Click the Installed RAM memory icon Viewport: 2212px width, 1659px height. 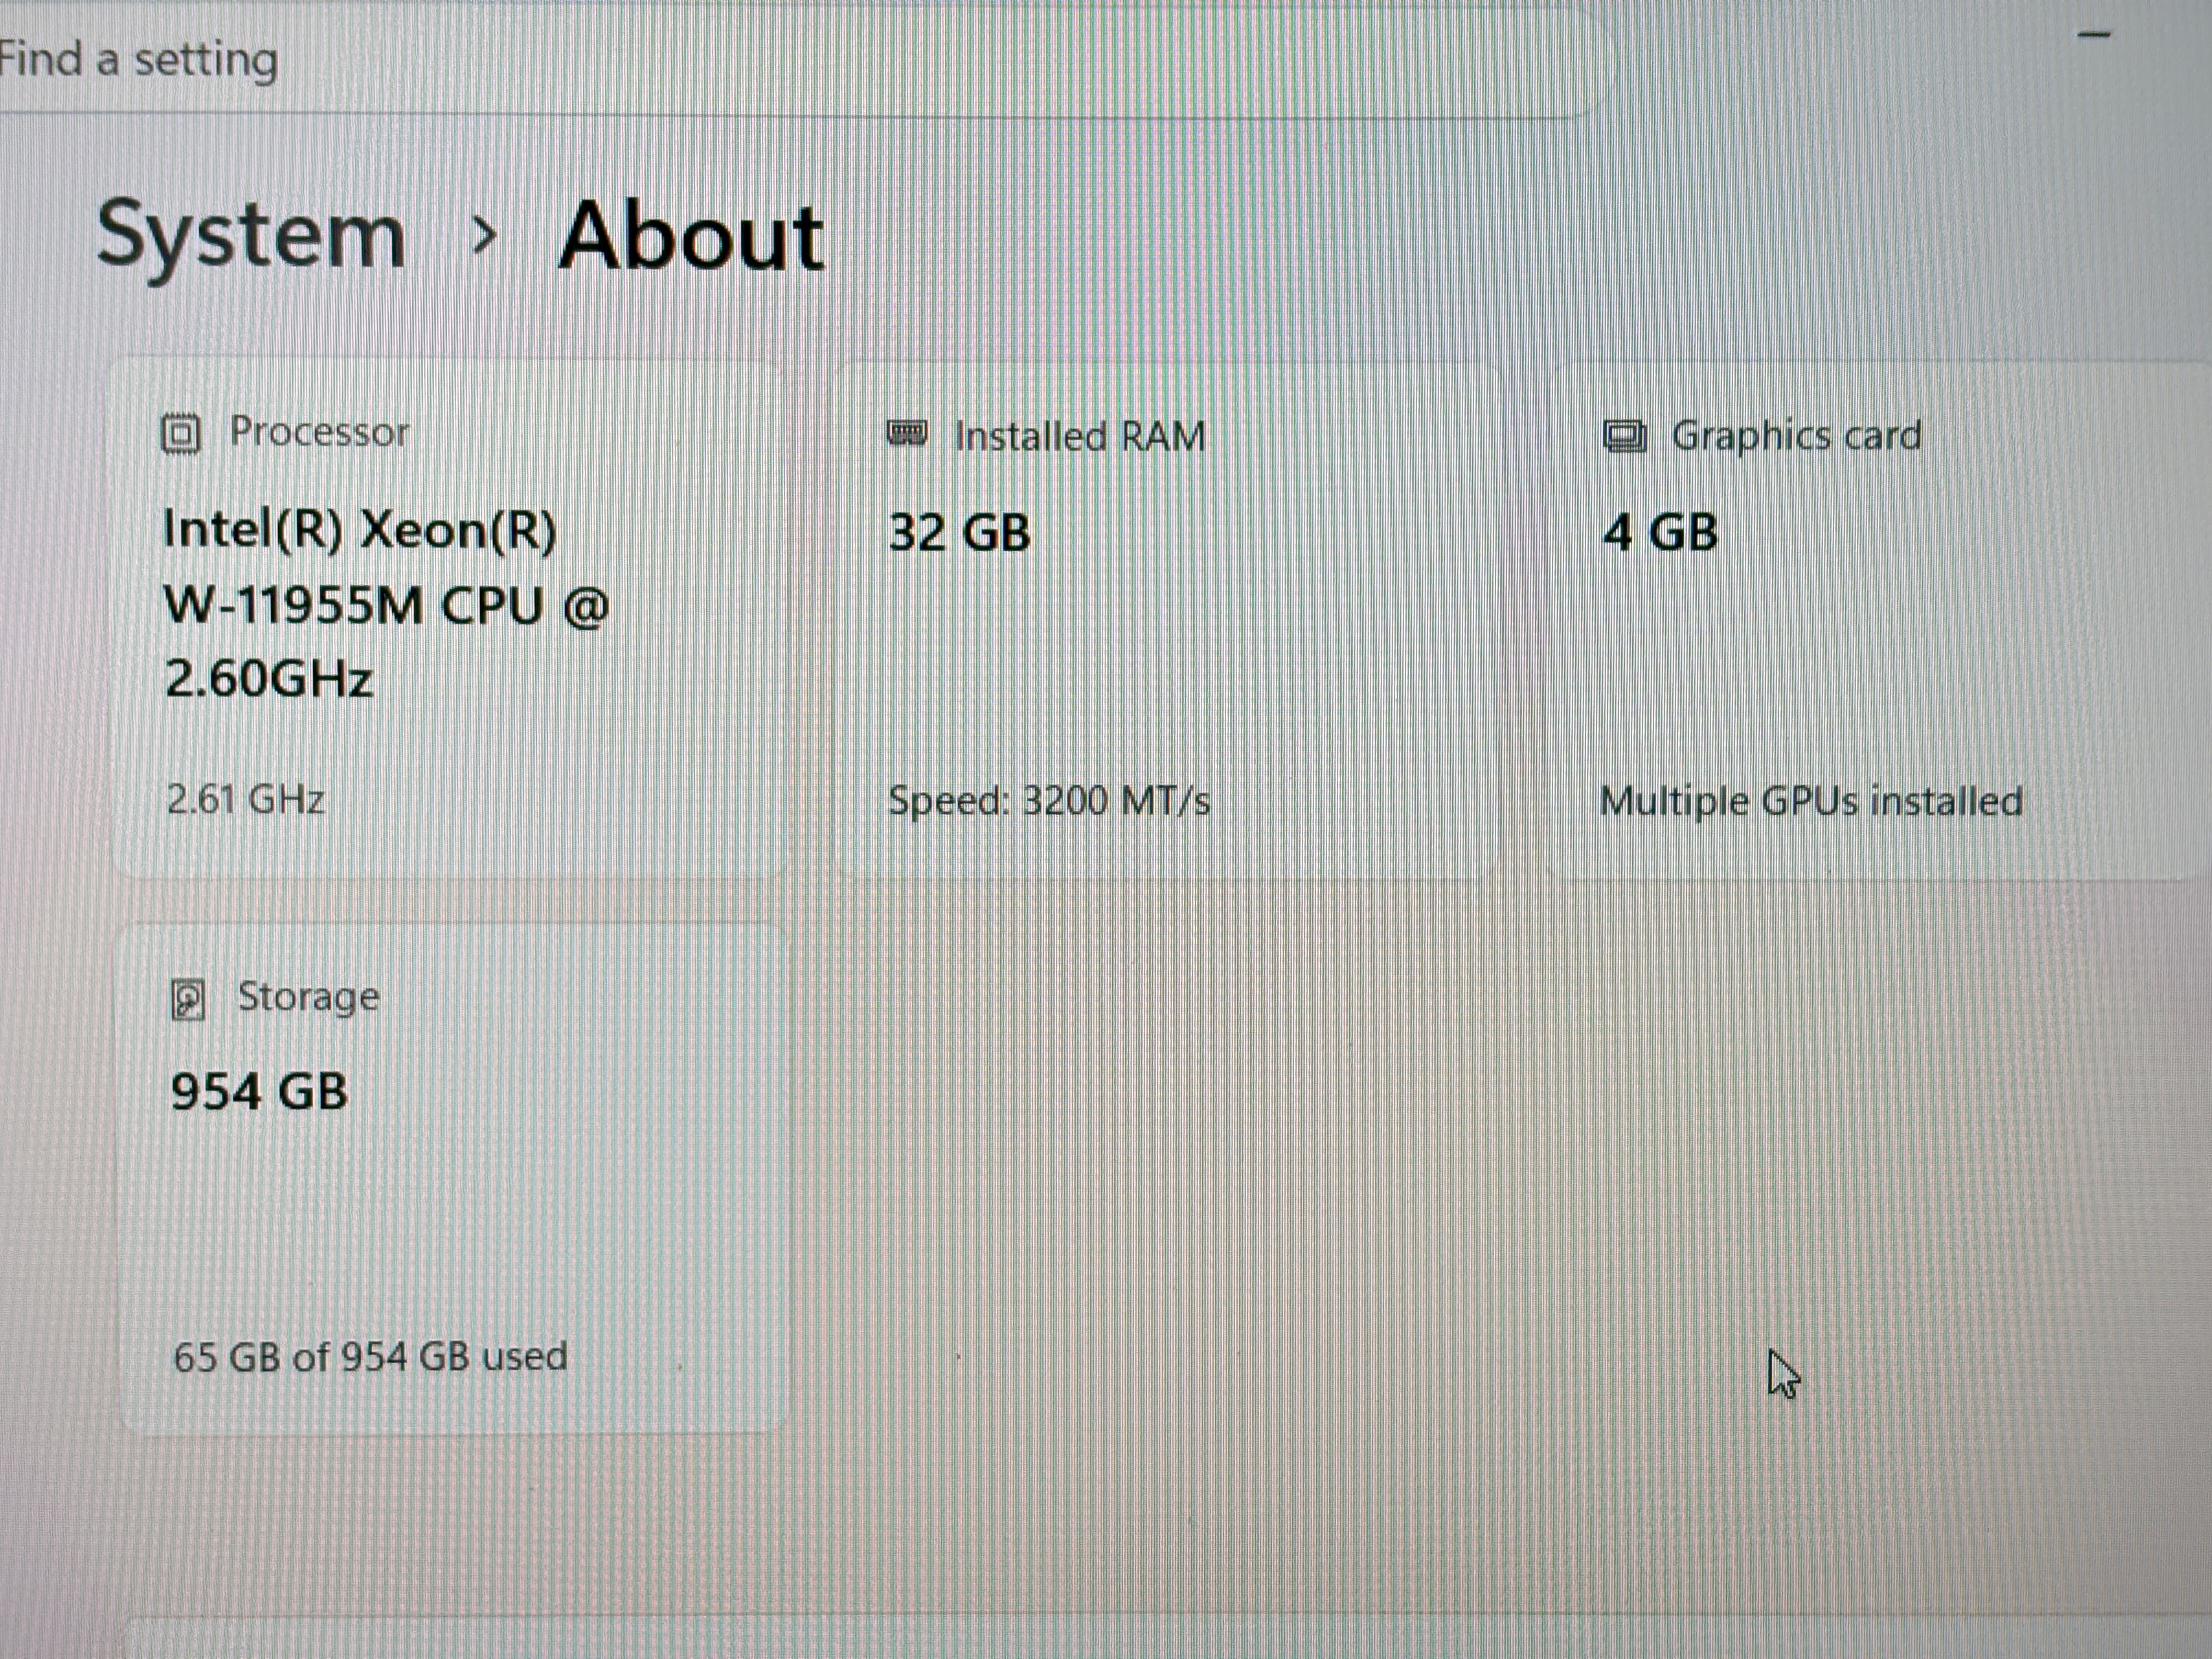click(908, 434)
